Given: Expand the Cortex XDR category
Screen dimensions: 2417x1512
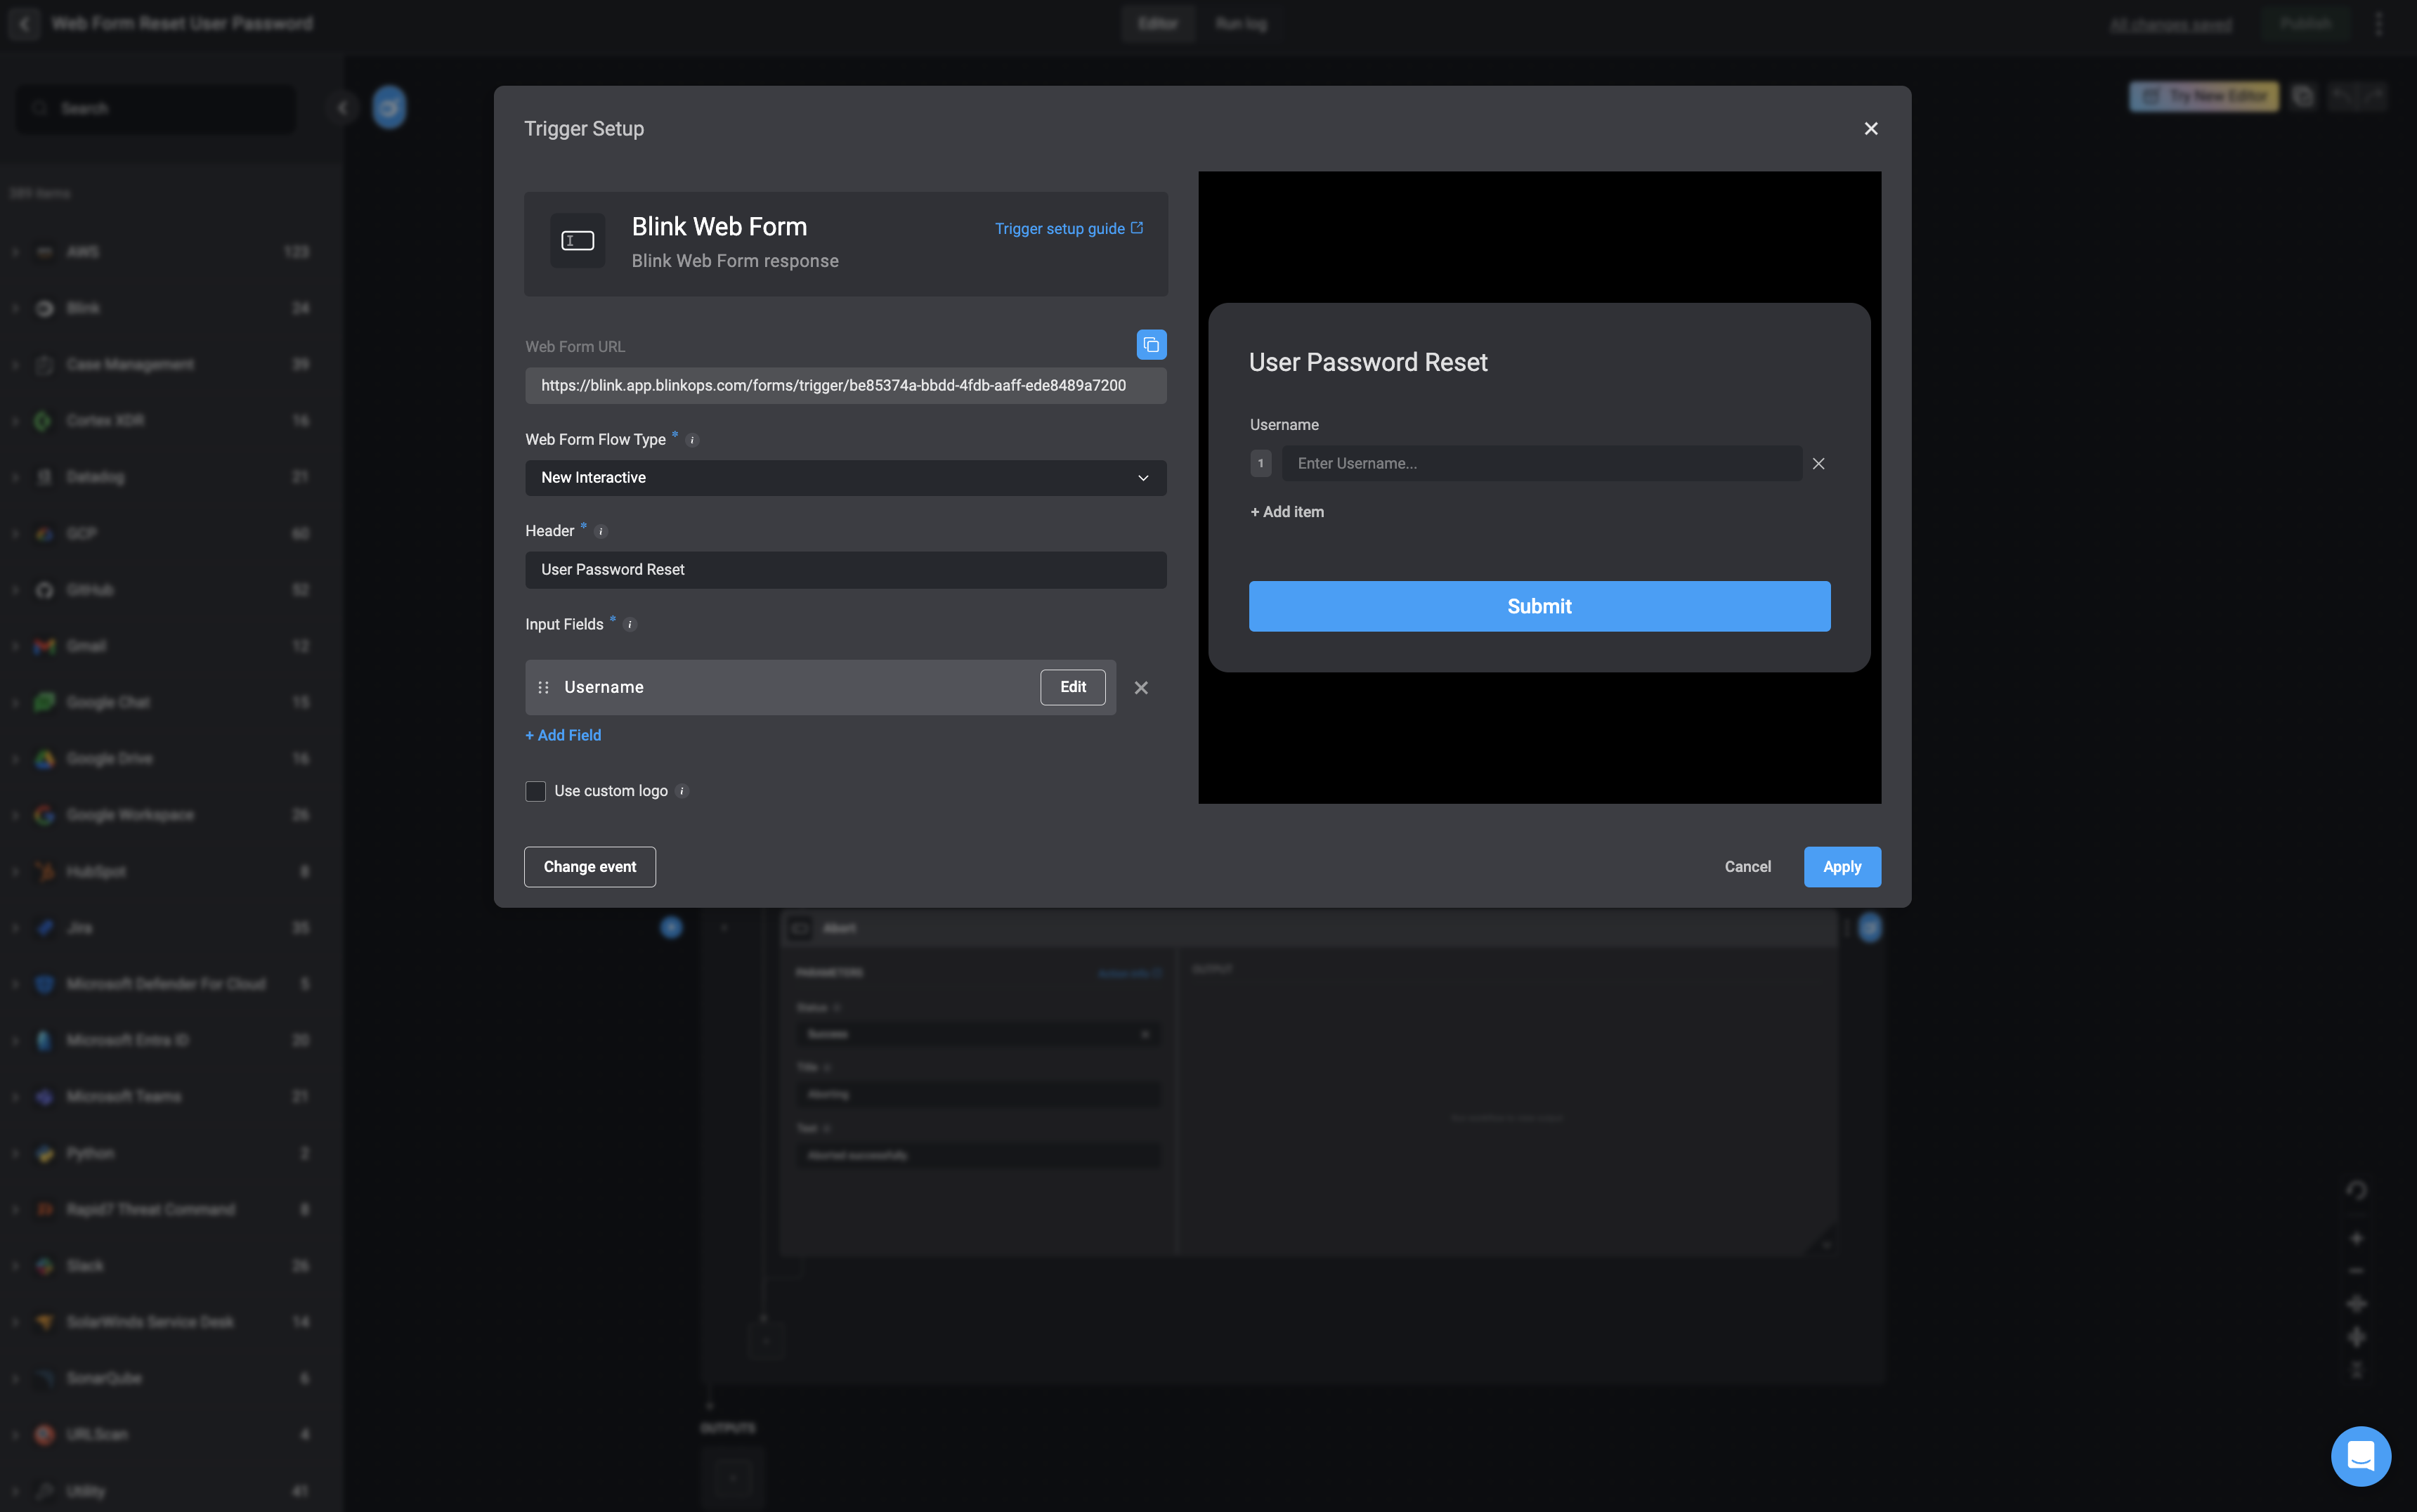Looking at the screenshot, I should [16, 421].
